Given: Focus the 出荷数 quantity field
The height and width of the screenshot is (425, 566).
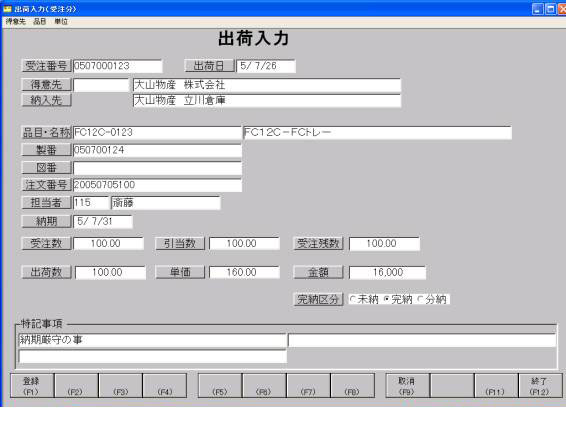Looking at the screenshot, I should click(110, 273).
